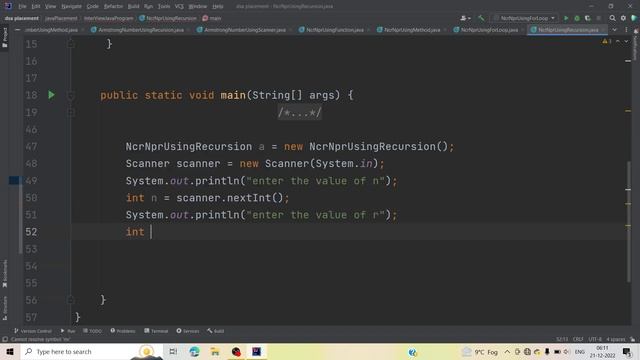This screenshot has width=640, height=360.
Task: Open the Build menu
Action: (133, 6)
